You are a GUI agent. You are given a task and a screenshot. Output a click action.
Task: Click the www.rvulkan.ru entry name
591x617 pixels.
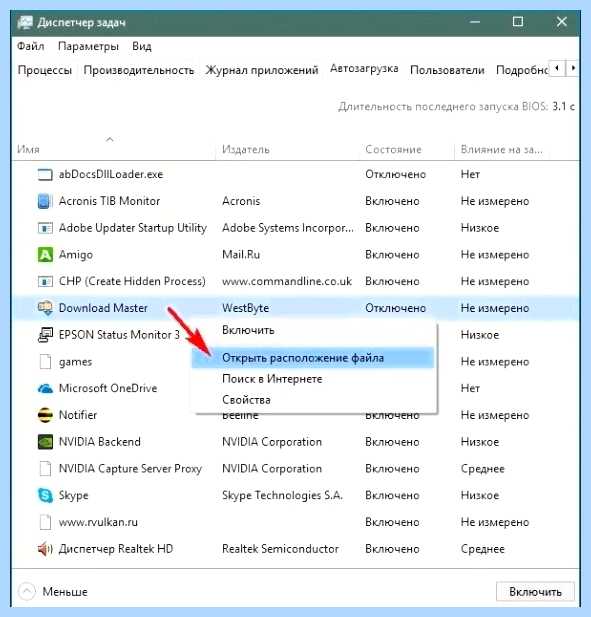pyautogui.click(x=98, y=522)
